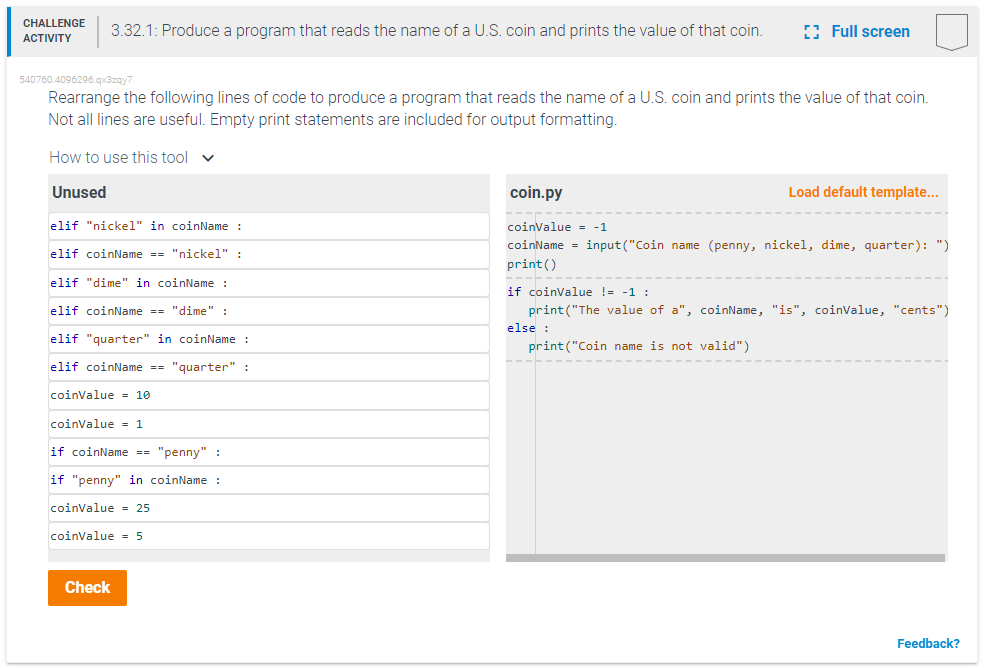
Task: Click the Feedback? link
Action: [928, 643]
